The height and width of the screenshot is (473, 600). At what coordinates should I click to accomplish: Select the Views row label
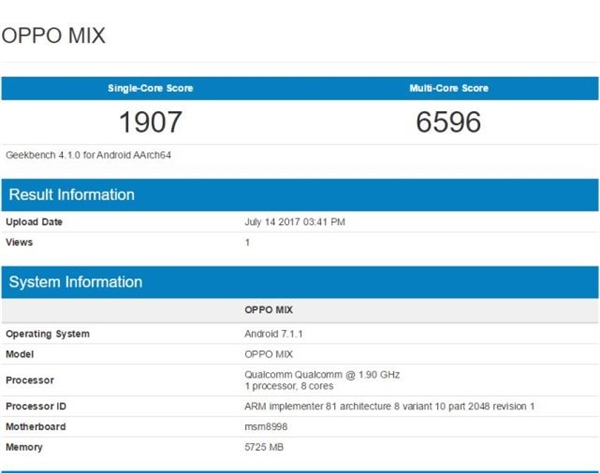coord(20,242)
